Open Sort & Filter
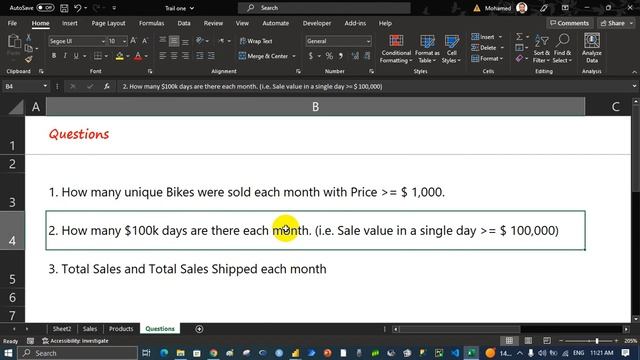This screenshot has height=360, width=640. tap(541, 49)
